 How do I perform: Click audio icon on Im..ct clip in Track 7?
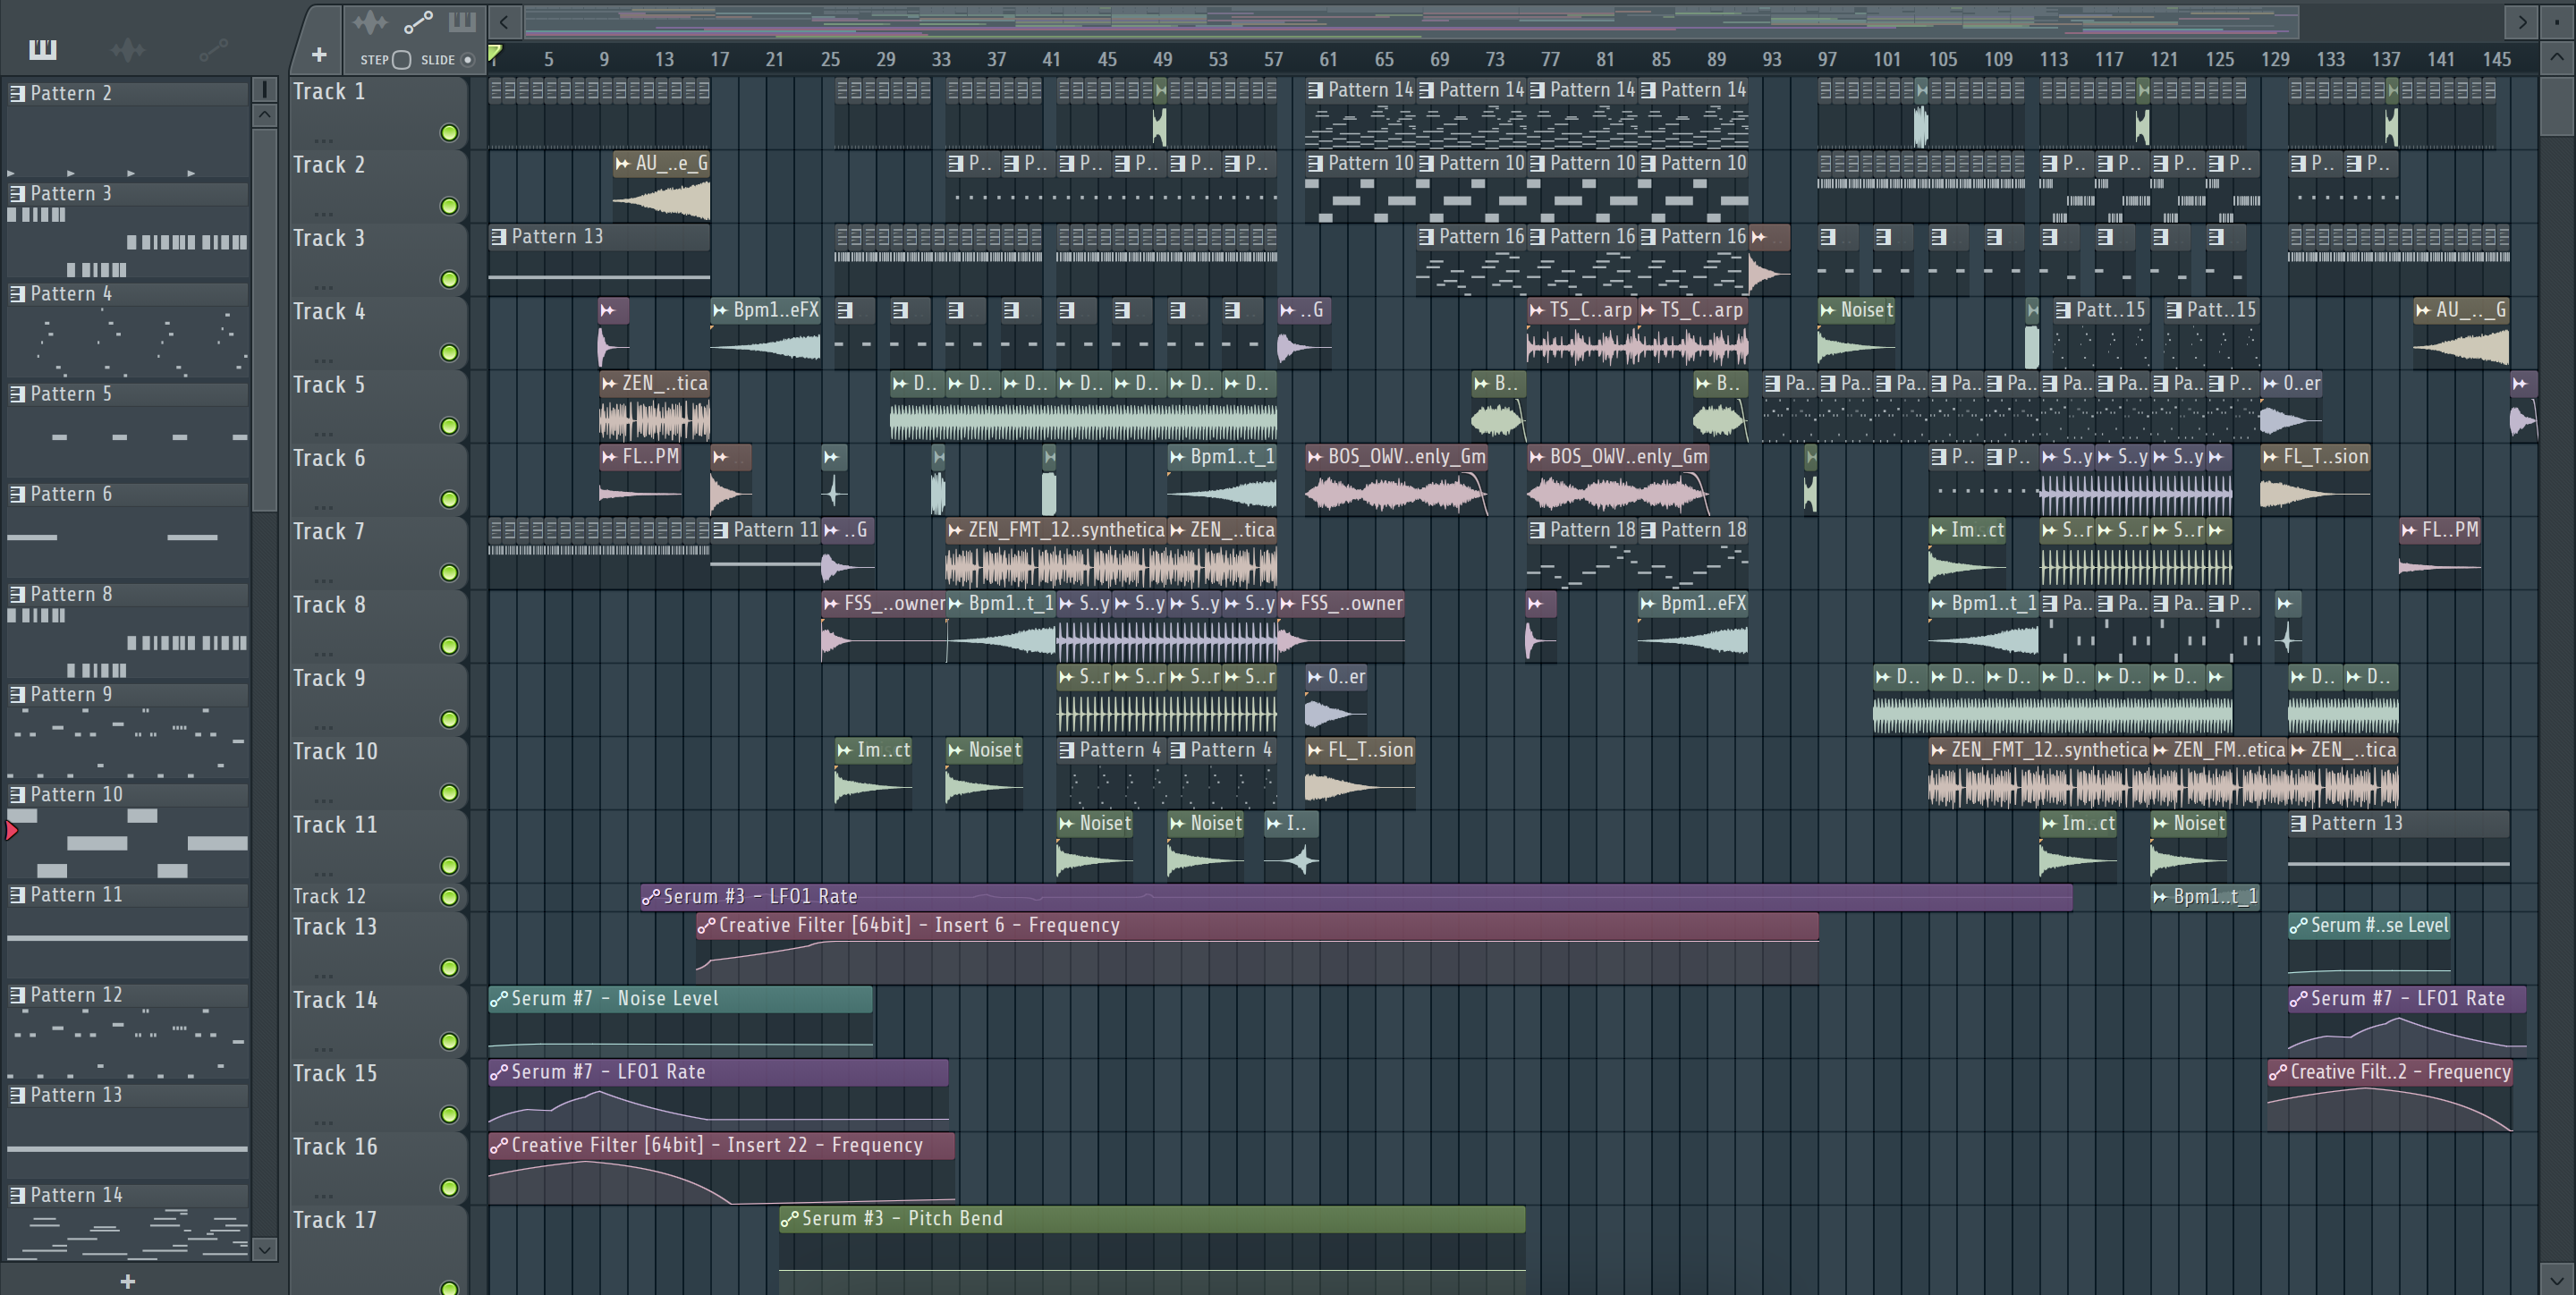[1939, 530]
